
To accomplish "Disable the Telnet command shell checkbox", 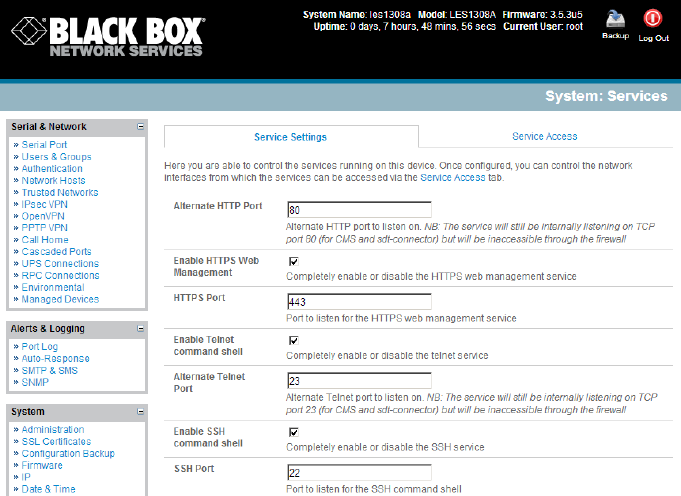I will [x=293, y=341].
